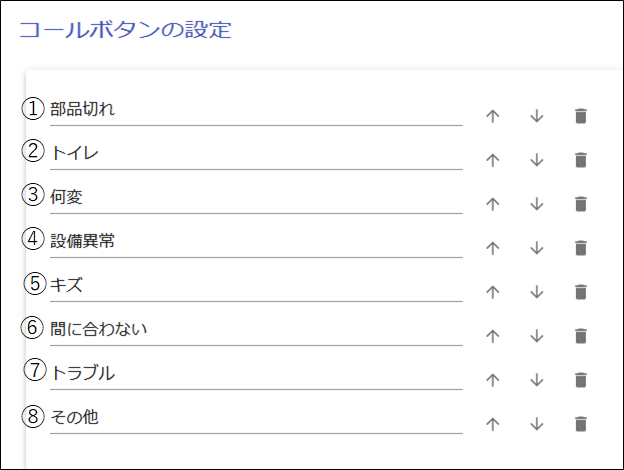Viewport: 624px width, 470px height.
Task: Delete the キズ call button
Action: [580, 292]
